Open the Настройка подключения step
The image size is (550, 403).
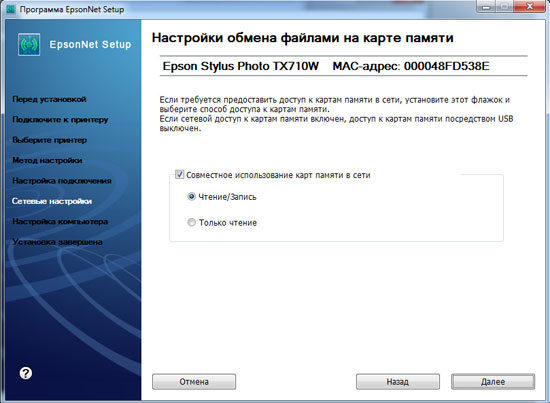tap(62, 181)
